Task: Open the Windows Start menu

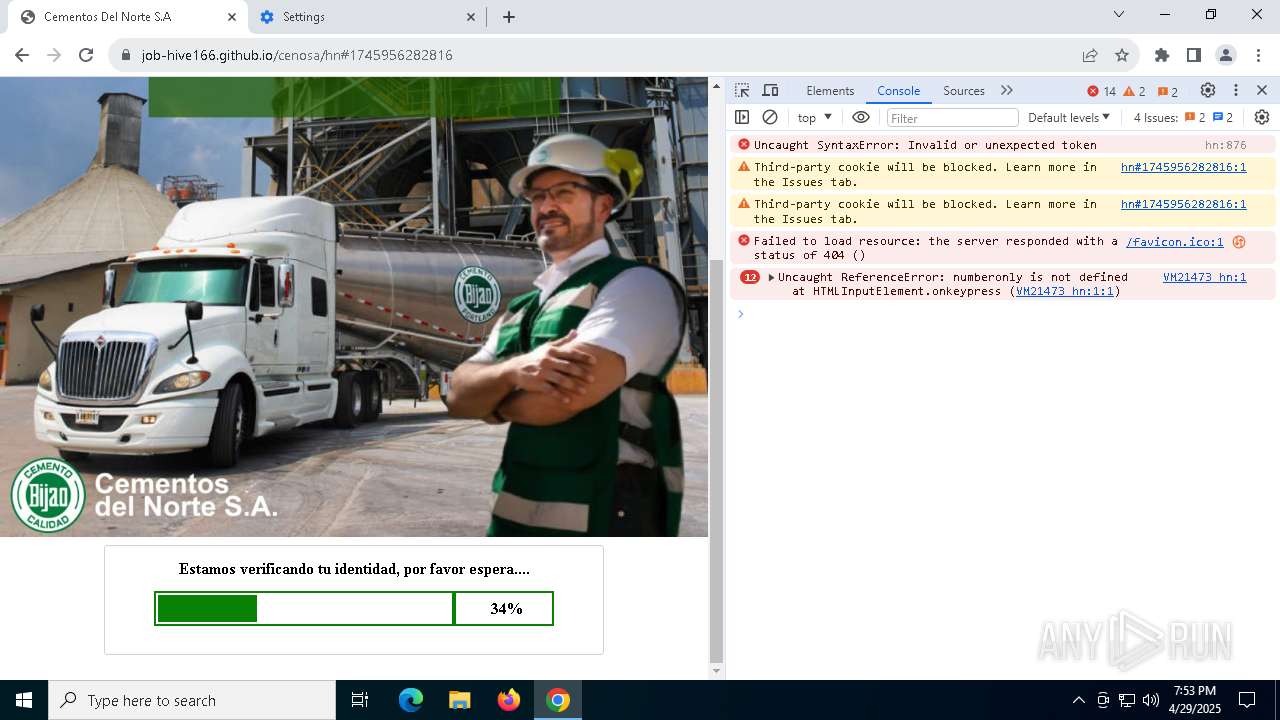Action: point(24,700)
